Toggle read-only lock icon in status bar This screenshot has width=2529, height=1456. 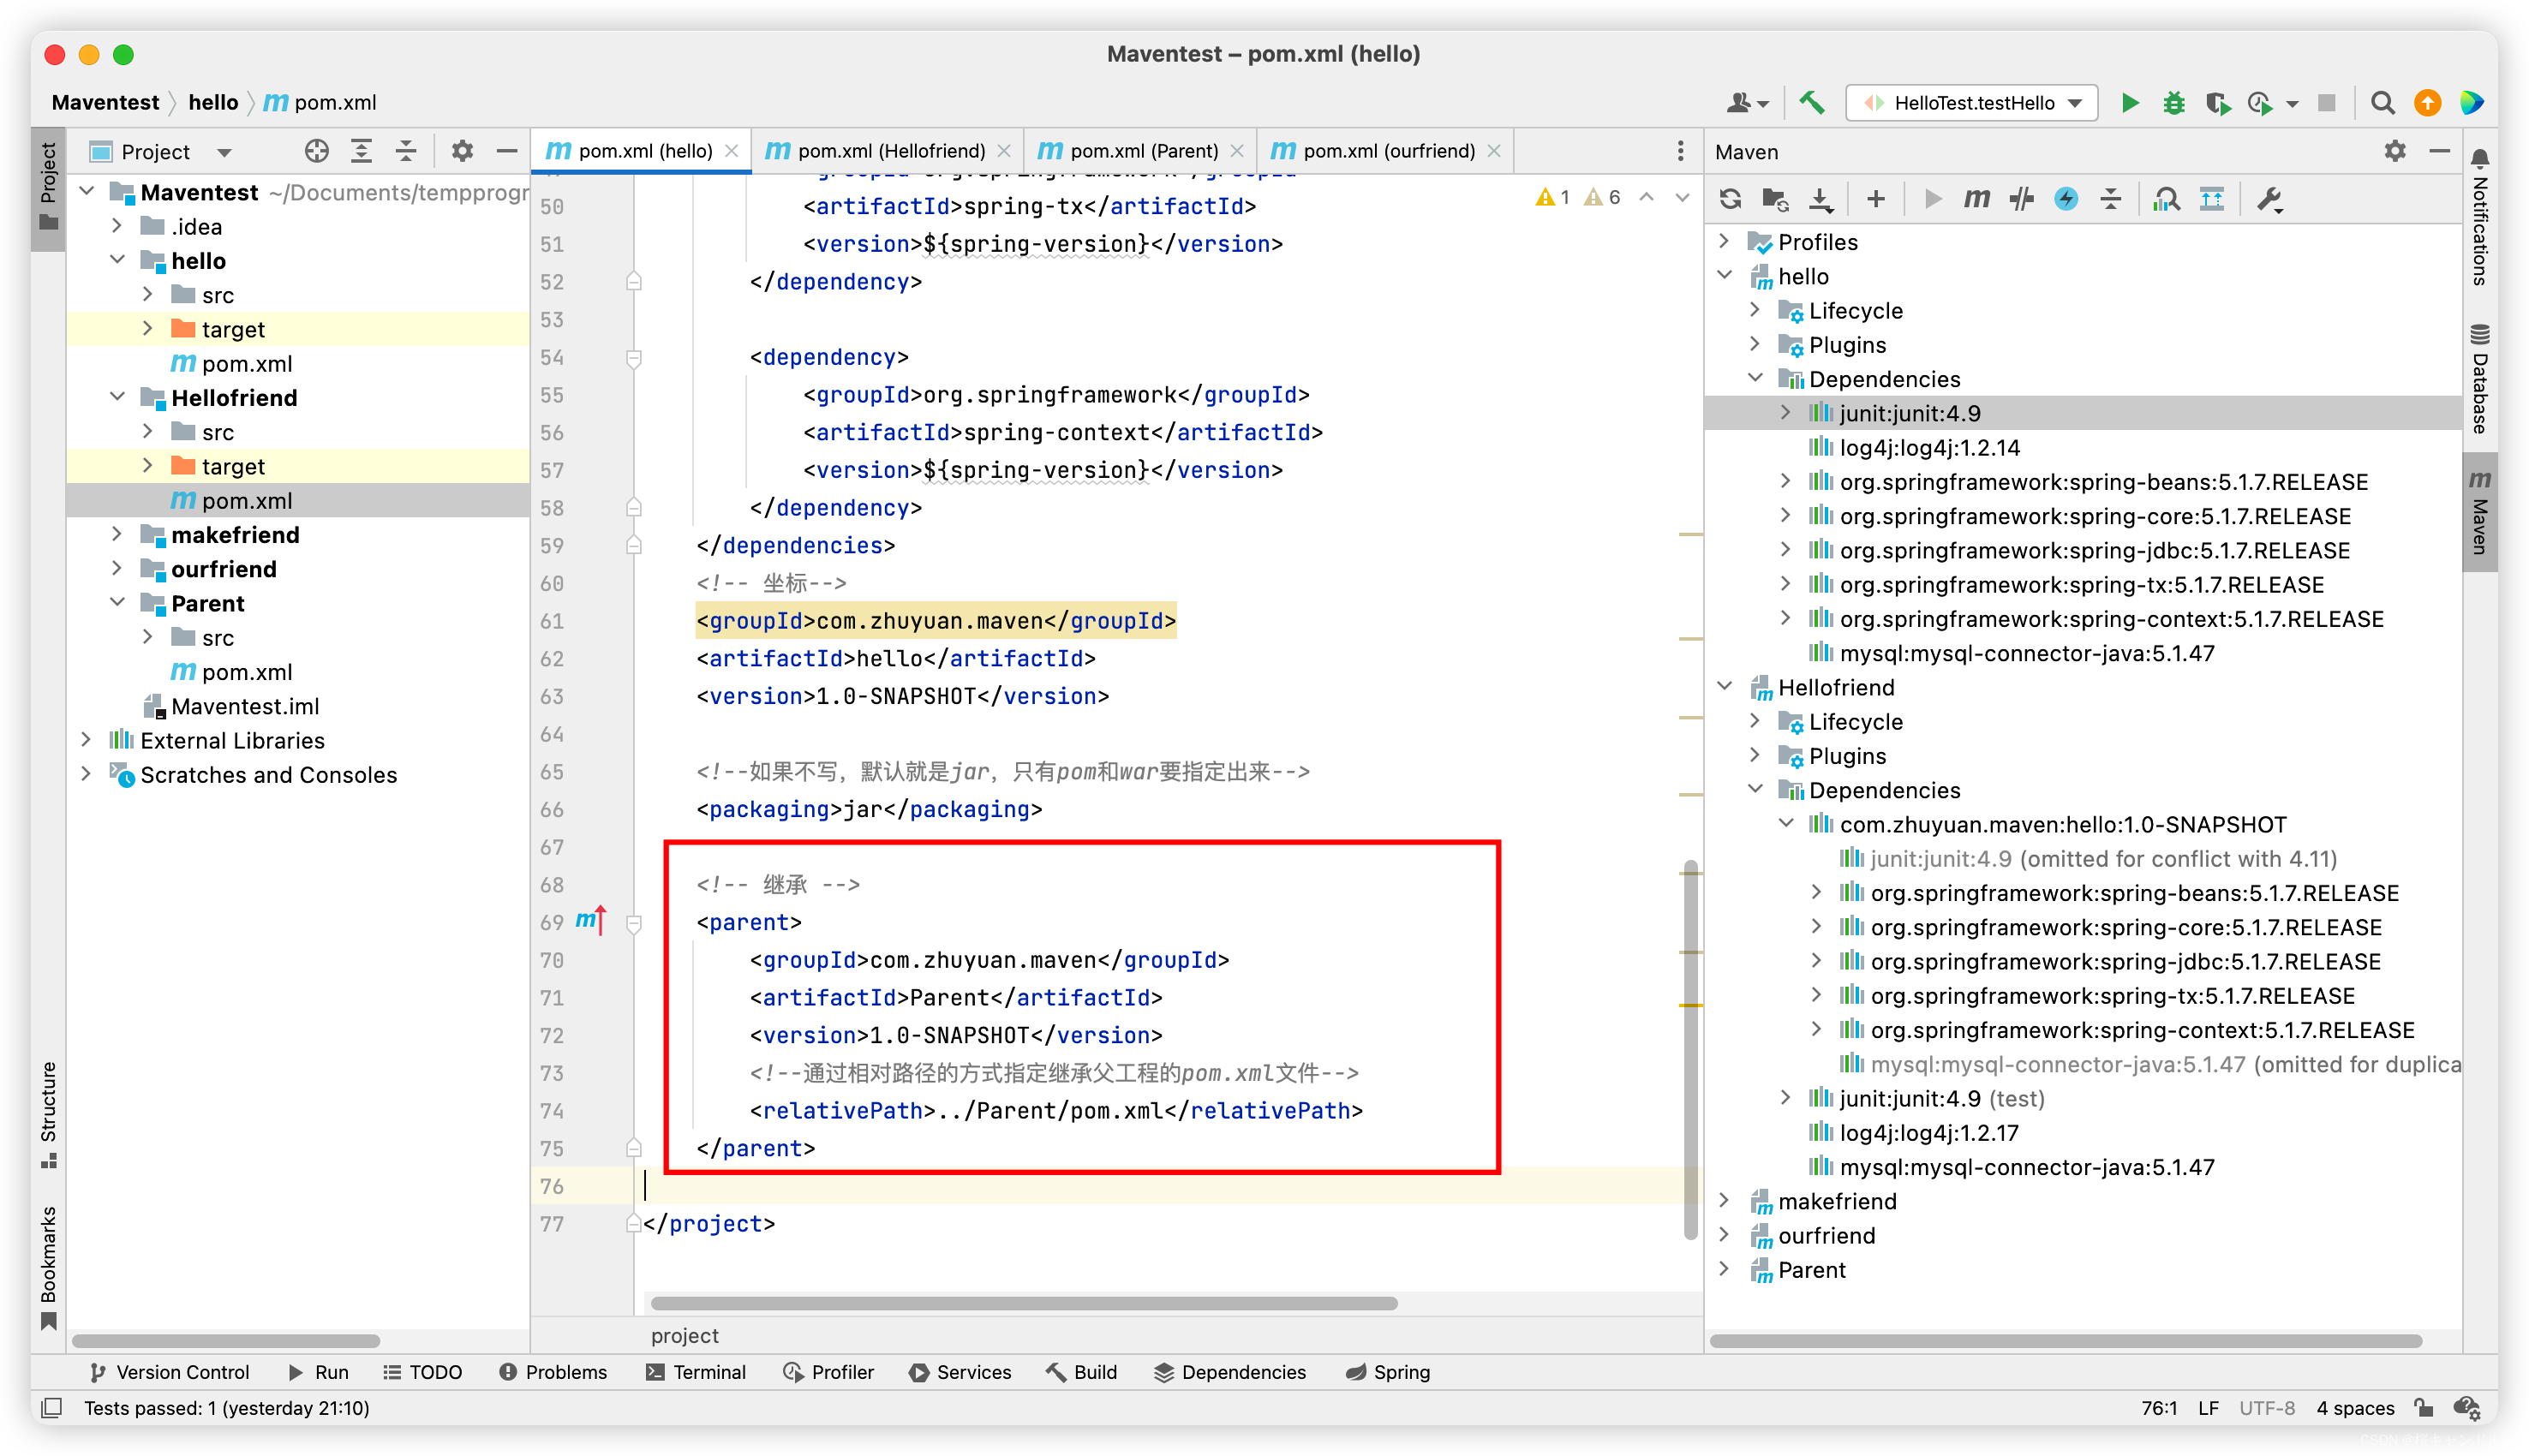[2423, 1407]
